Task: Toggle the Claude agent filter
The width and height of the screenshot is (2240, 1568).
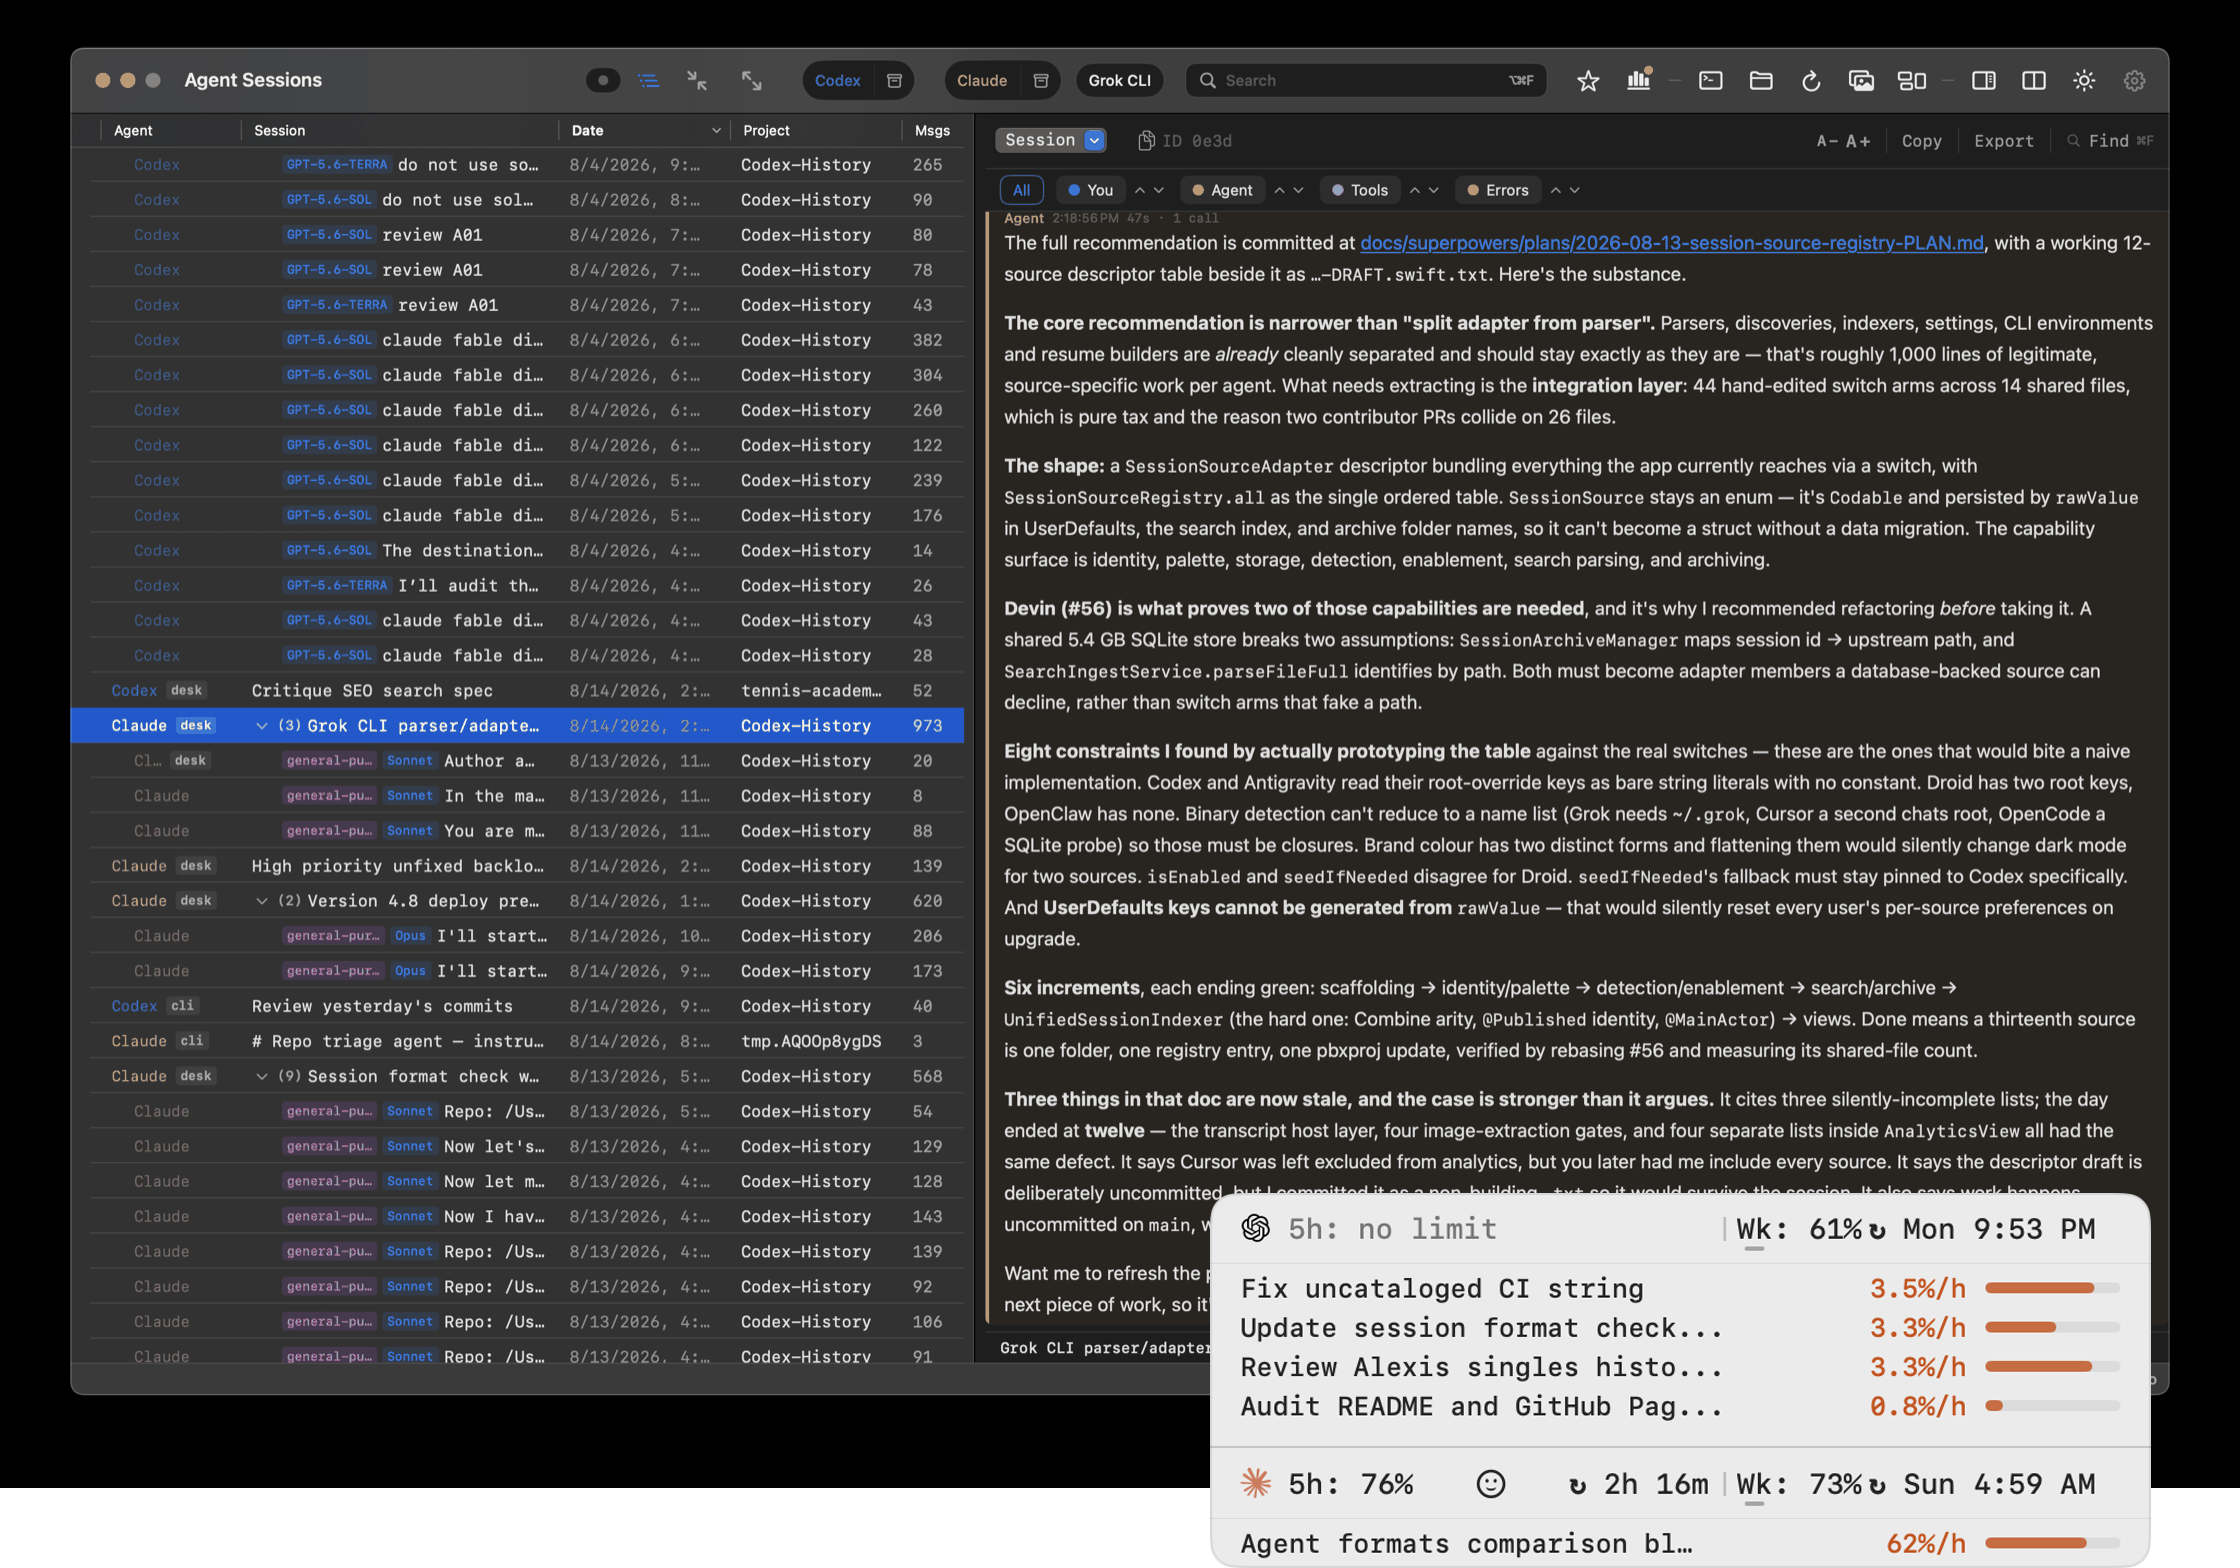Action: pos(982,80)
